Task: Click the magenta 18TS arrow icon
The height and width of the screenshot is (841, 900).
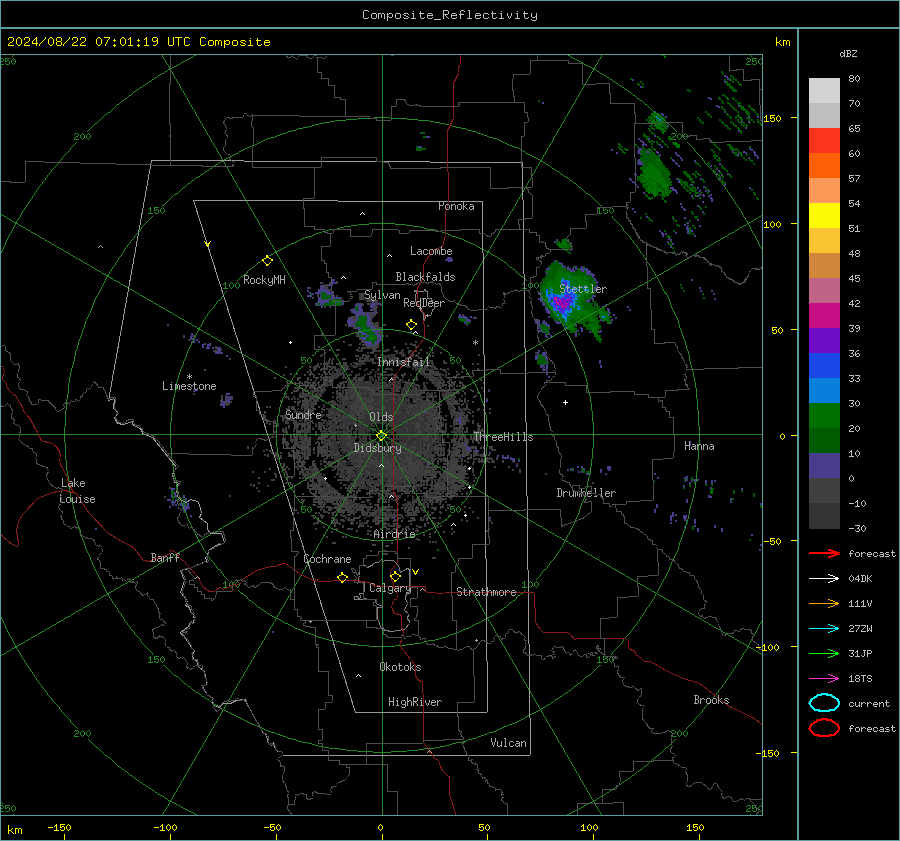Action: (x=824, y=679)
